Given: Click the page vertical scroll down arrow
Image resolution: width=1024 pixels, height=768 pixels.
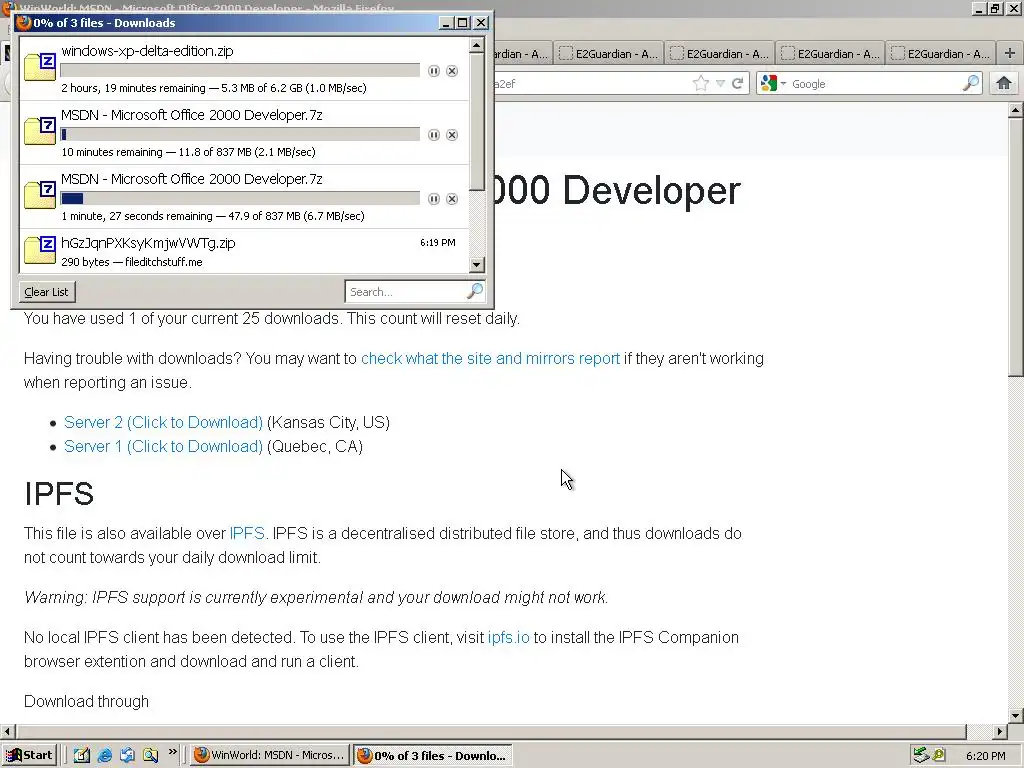Looking at the screenshot, I should coord(1016,715).
